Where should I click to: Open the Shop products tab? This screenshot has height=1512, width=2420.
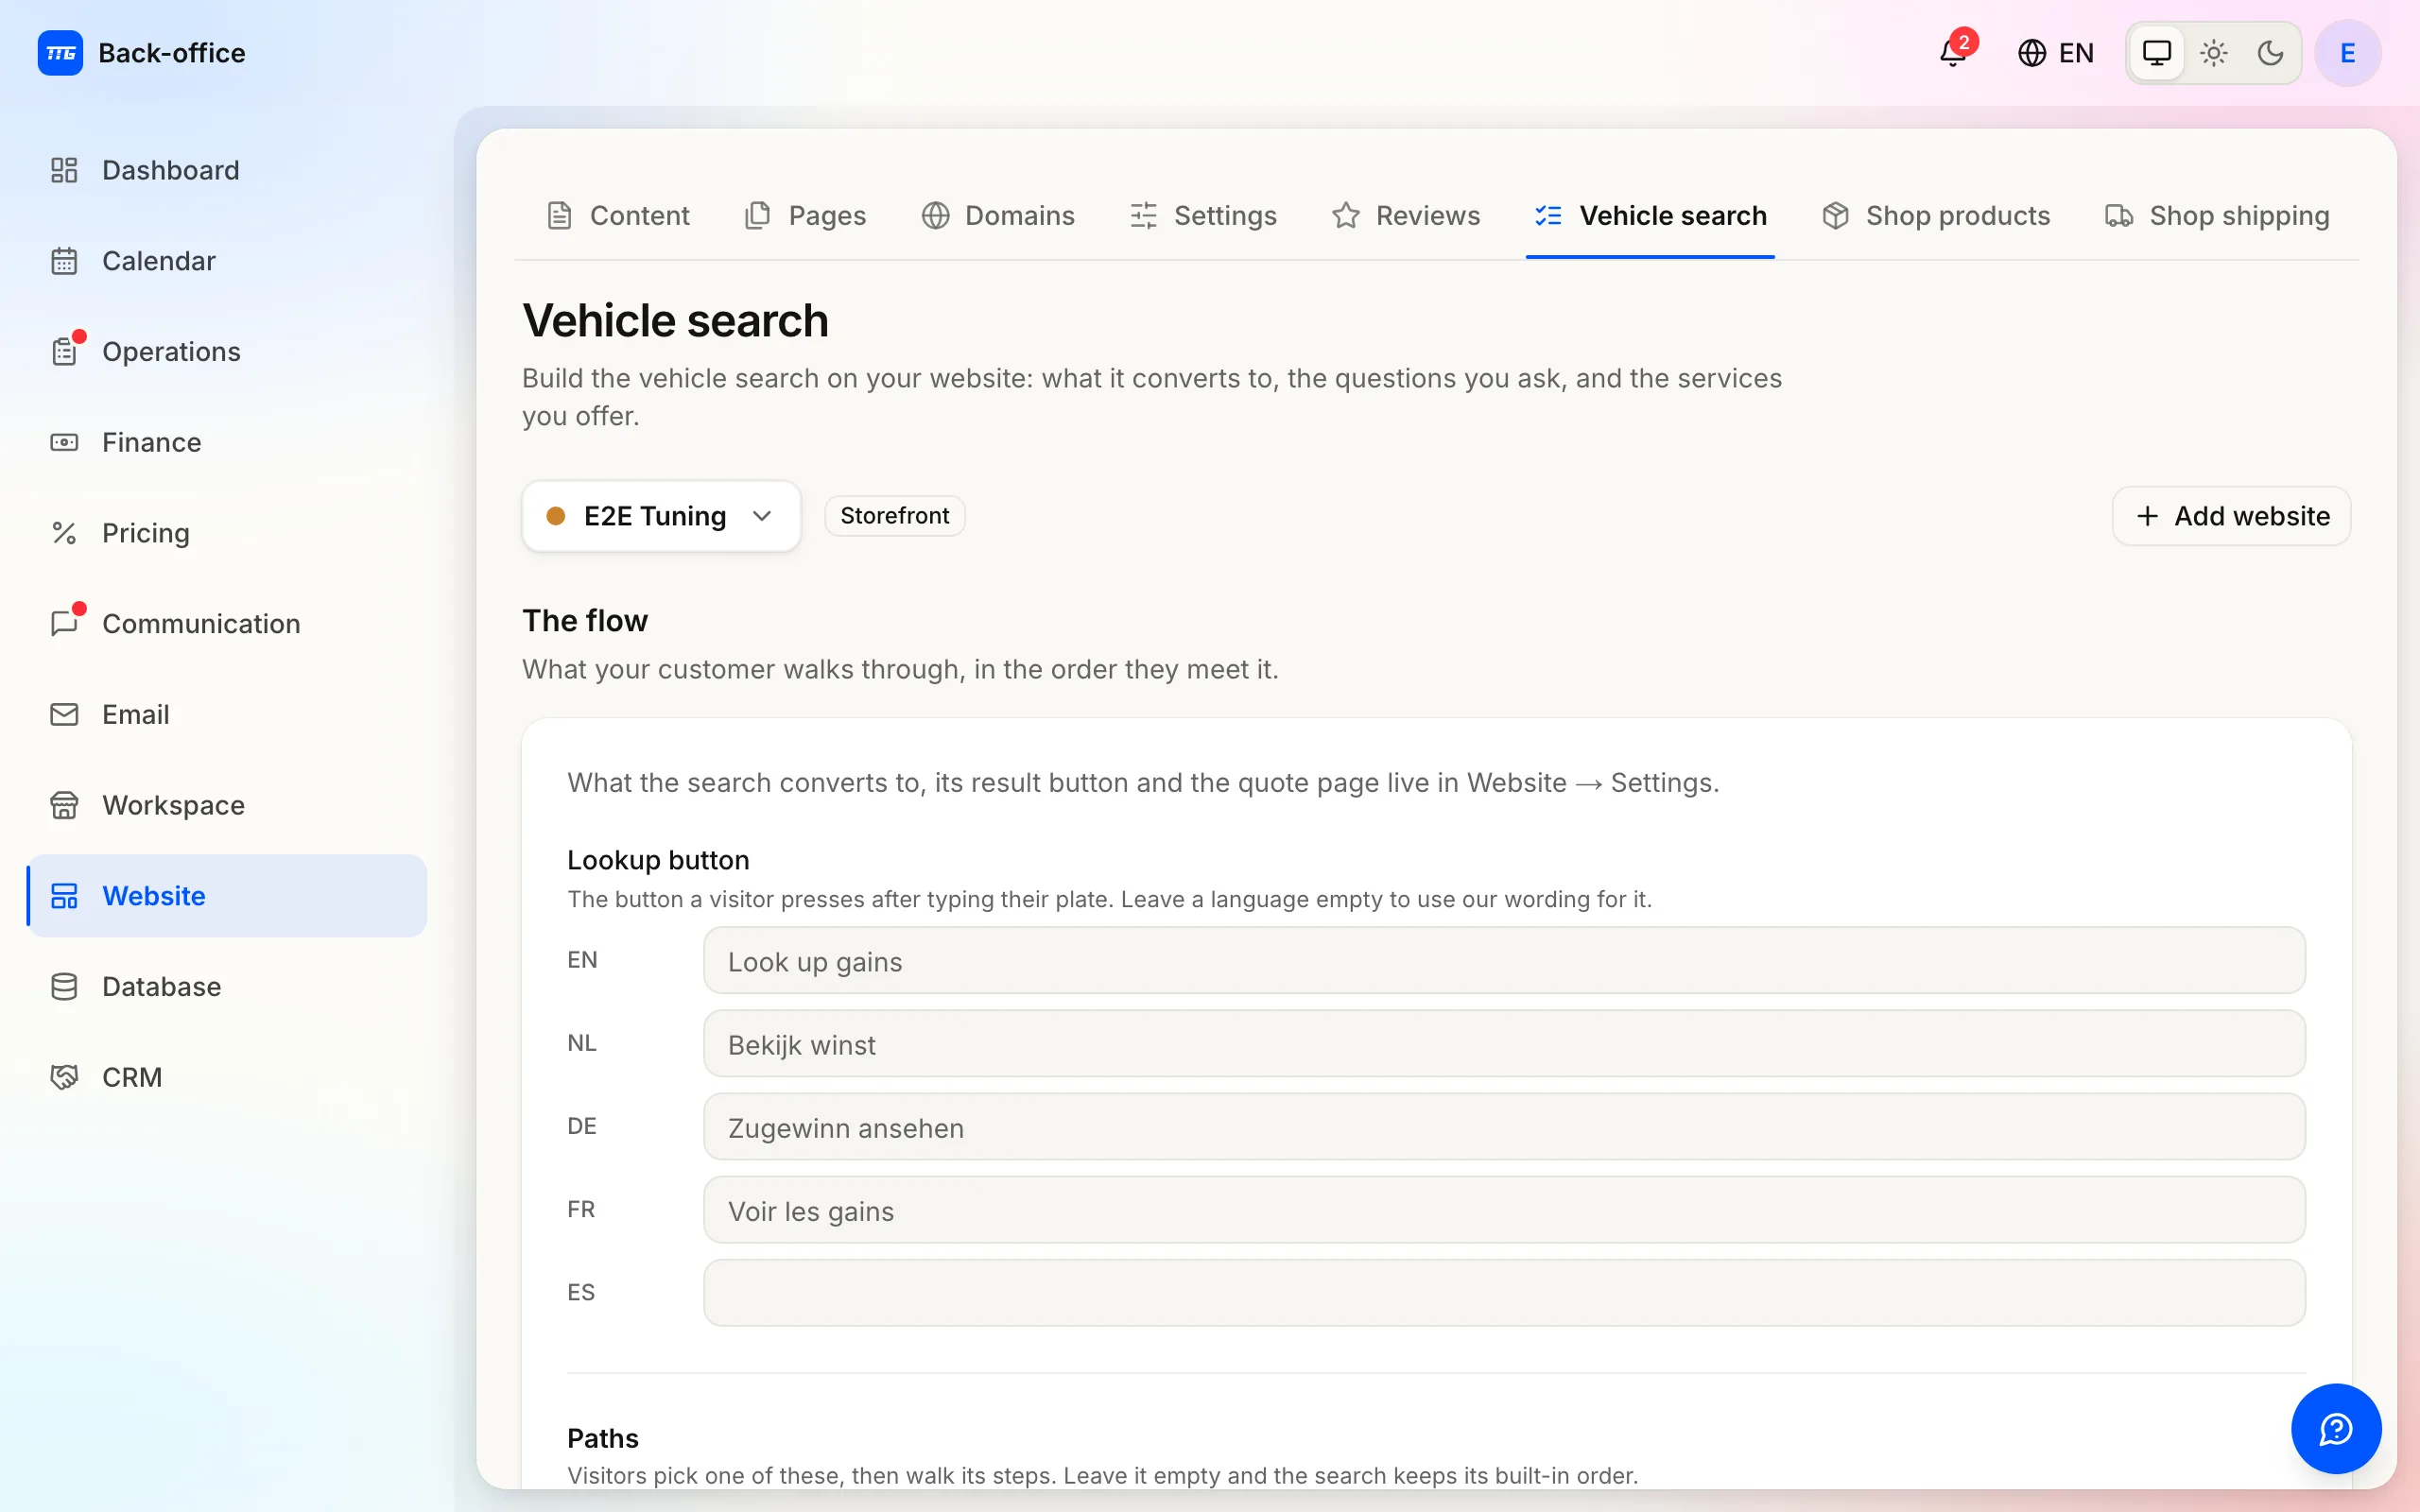point(1936,215)
